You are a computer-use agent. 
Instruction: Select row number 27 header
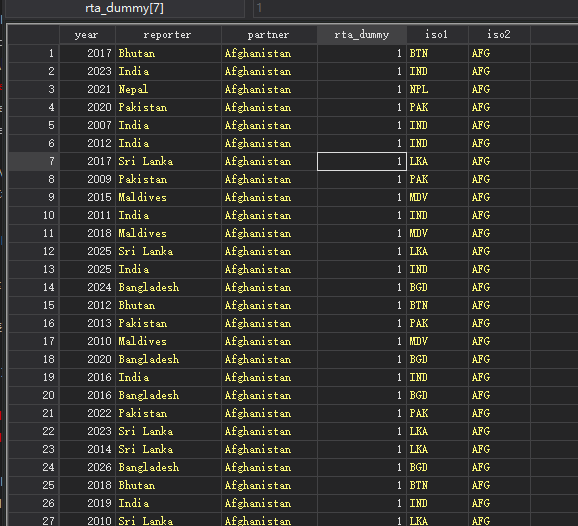tap(34, 520)
